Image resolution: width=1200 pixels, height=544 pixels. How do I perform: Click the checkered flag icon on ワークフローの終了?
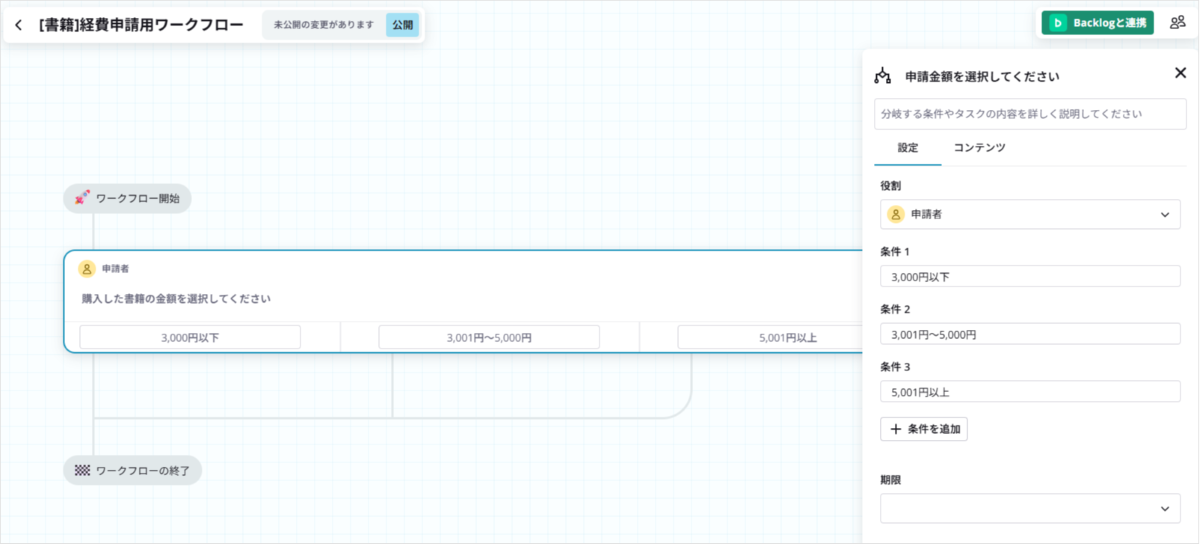click(x=83, y=469)
